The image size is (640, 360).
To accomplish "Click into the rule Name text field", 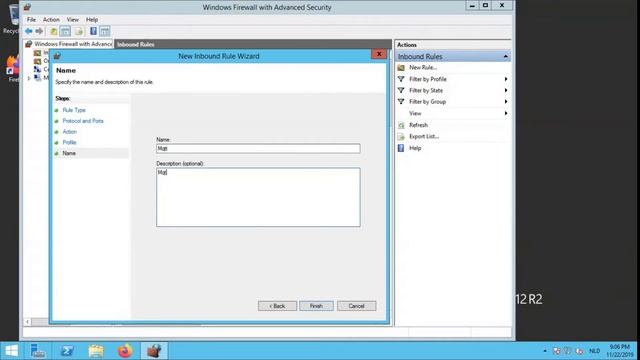I will (x=258, y=149).
